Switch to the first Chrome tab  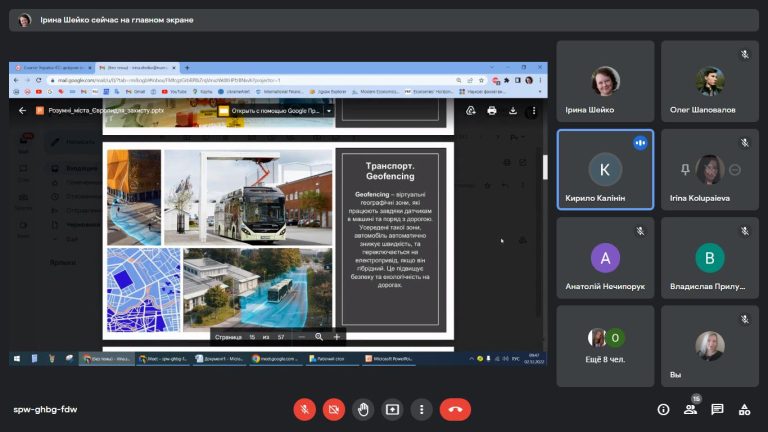(x=52, y=68)
